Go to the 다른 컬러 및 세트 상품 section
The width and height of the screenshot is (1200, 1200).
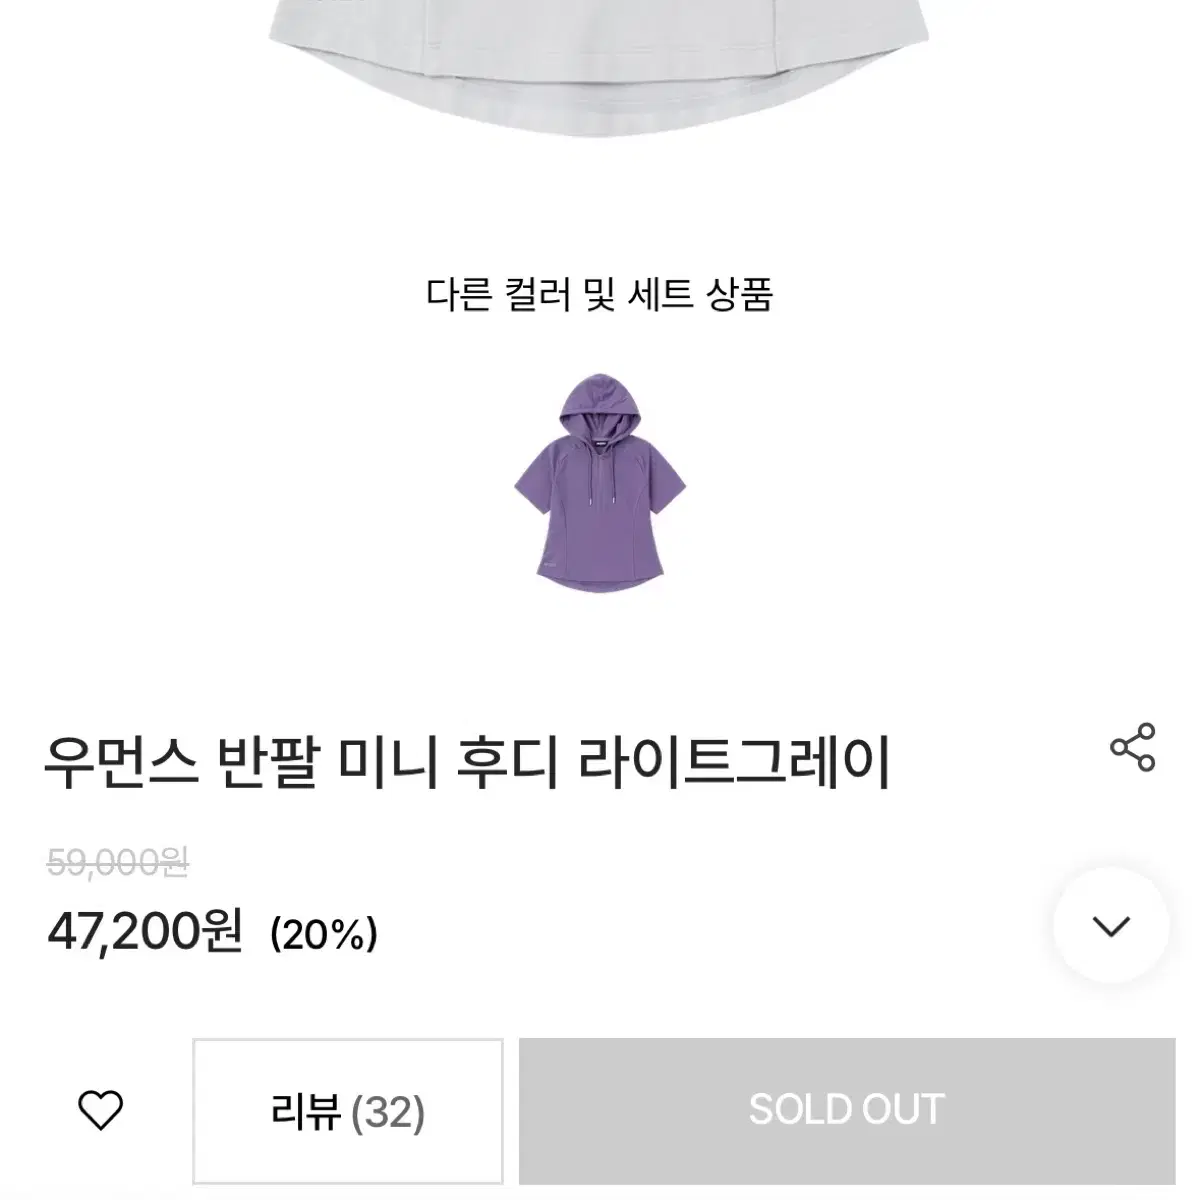coord(600,292)
